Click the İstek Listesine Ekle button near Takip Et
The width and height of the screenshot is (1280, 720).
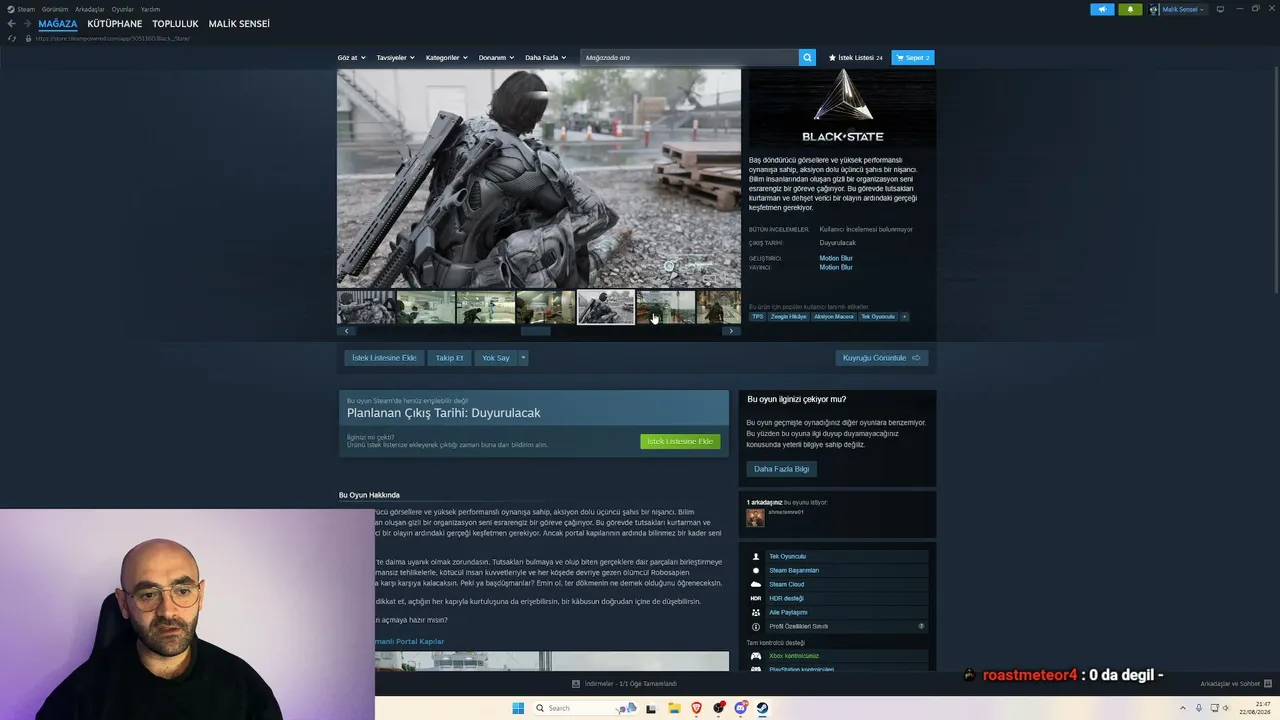tap(384, 358)
